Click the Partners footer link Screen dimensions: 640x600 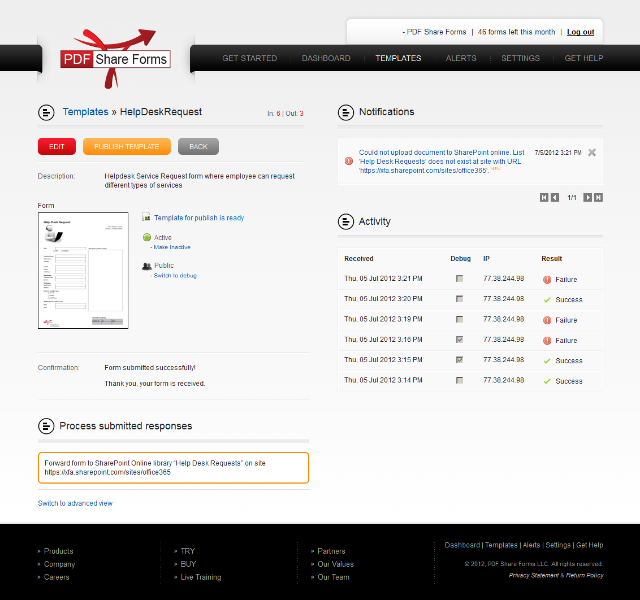(331, 551)
